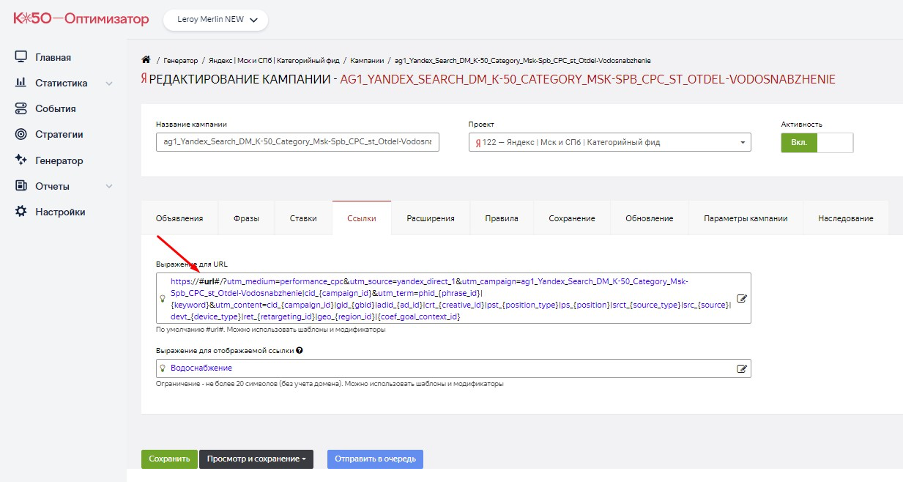
Task: Click the События sidebar icon
Action: click(21, 108)
